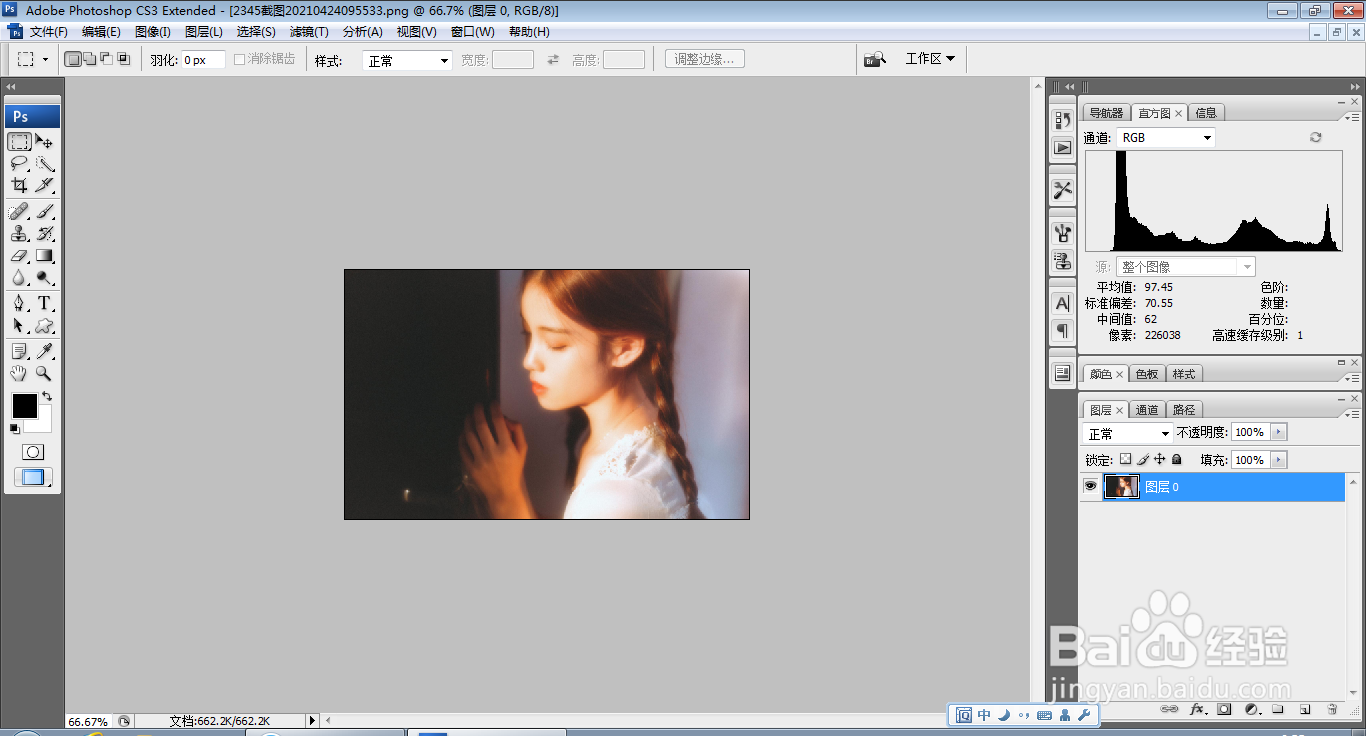The width and height of the screenshot is (1366, 736).
Task: Reset default foreground and background colors
Action: pyautogui.click(x=15, y=429)
